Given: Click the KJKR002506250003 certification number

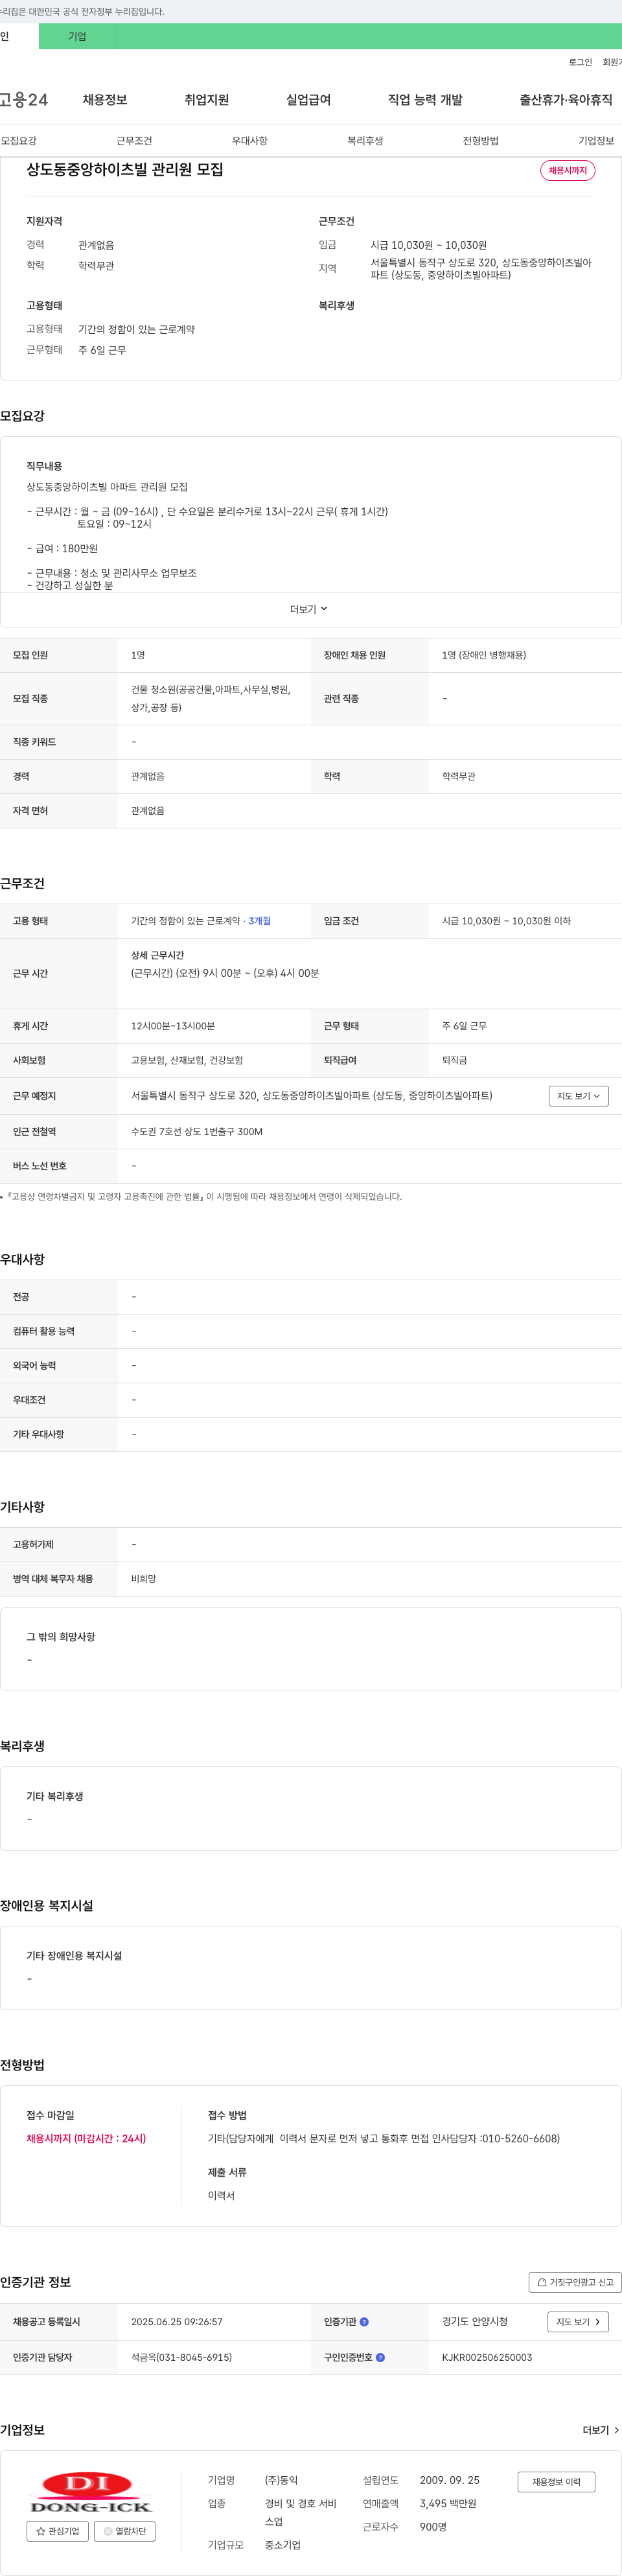Looking at the screenshot, I should [x=487, y=2357].
